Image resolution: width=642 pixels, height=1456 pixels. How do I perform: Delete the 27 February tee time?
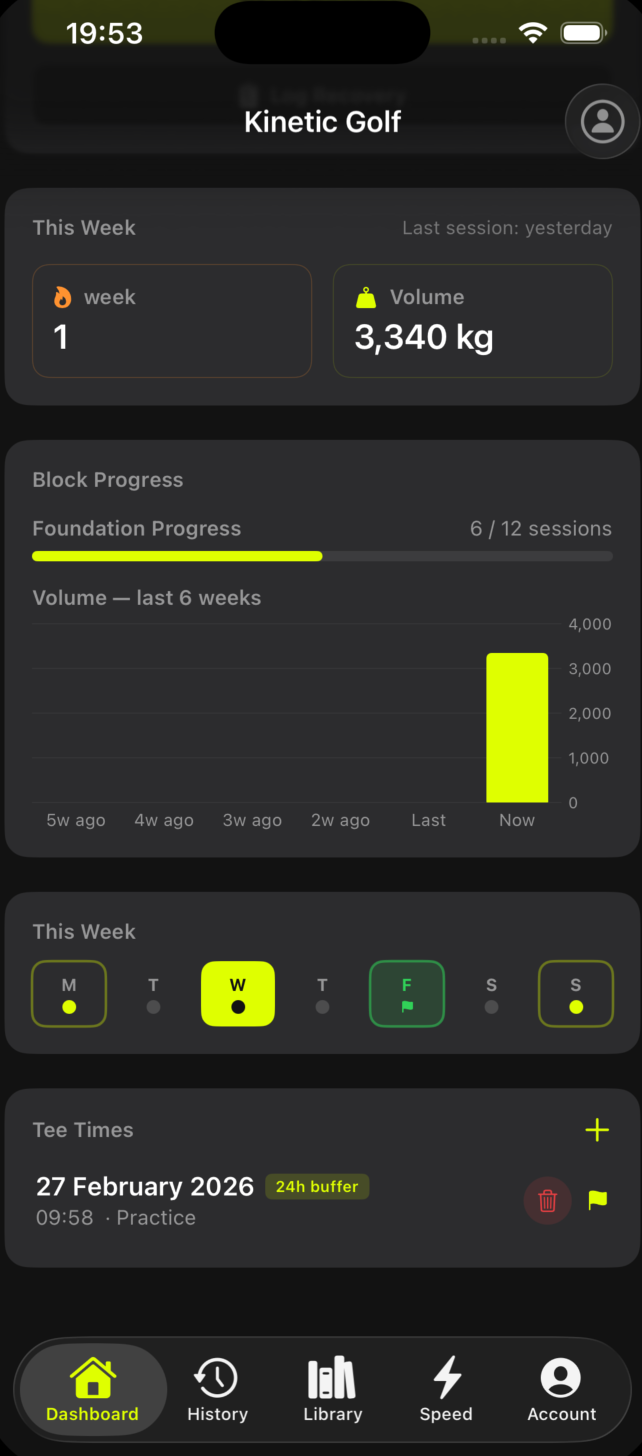(x=547, y=1200)
